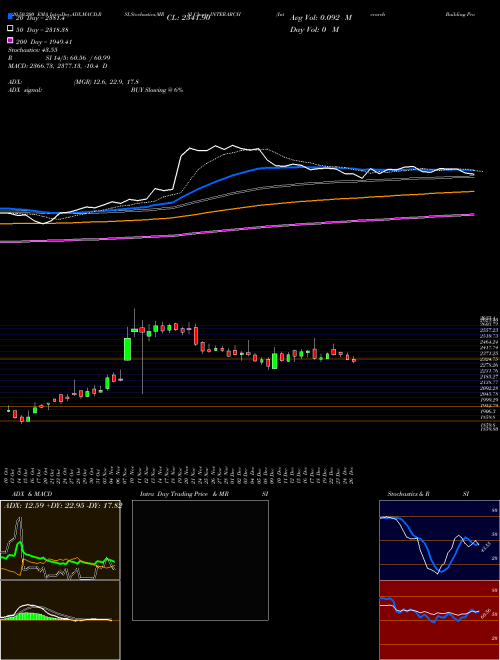The height and width of the screenshot is (660, 500).
Task: Click the magenta 200 Day EMA legend swatch
Action: (11, 41)
